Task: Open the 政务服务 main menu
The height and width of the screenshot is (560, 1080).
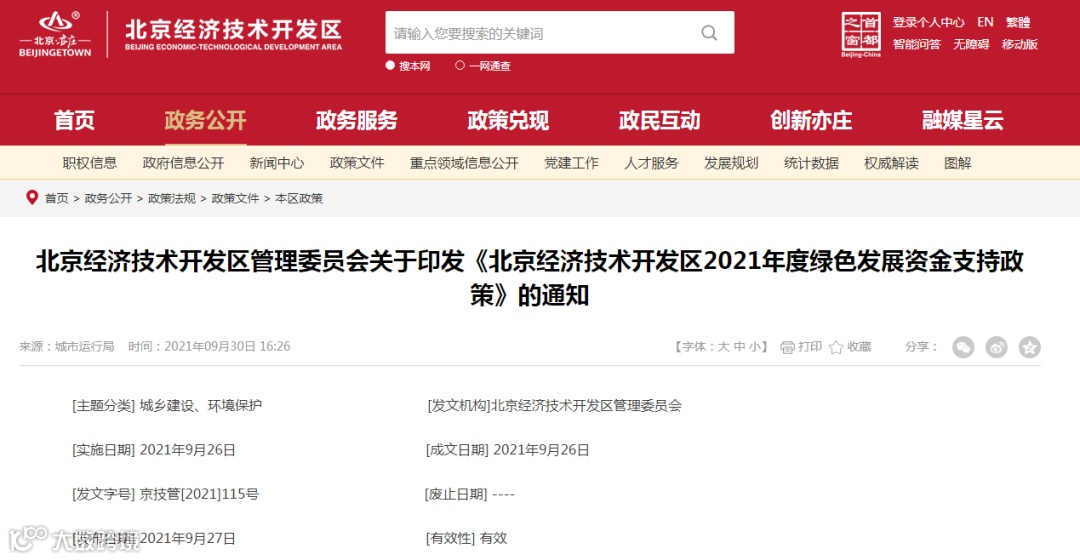Action: click(357, 121)
